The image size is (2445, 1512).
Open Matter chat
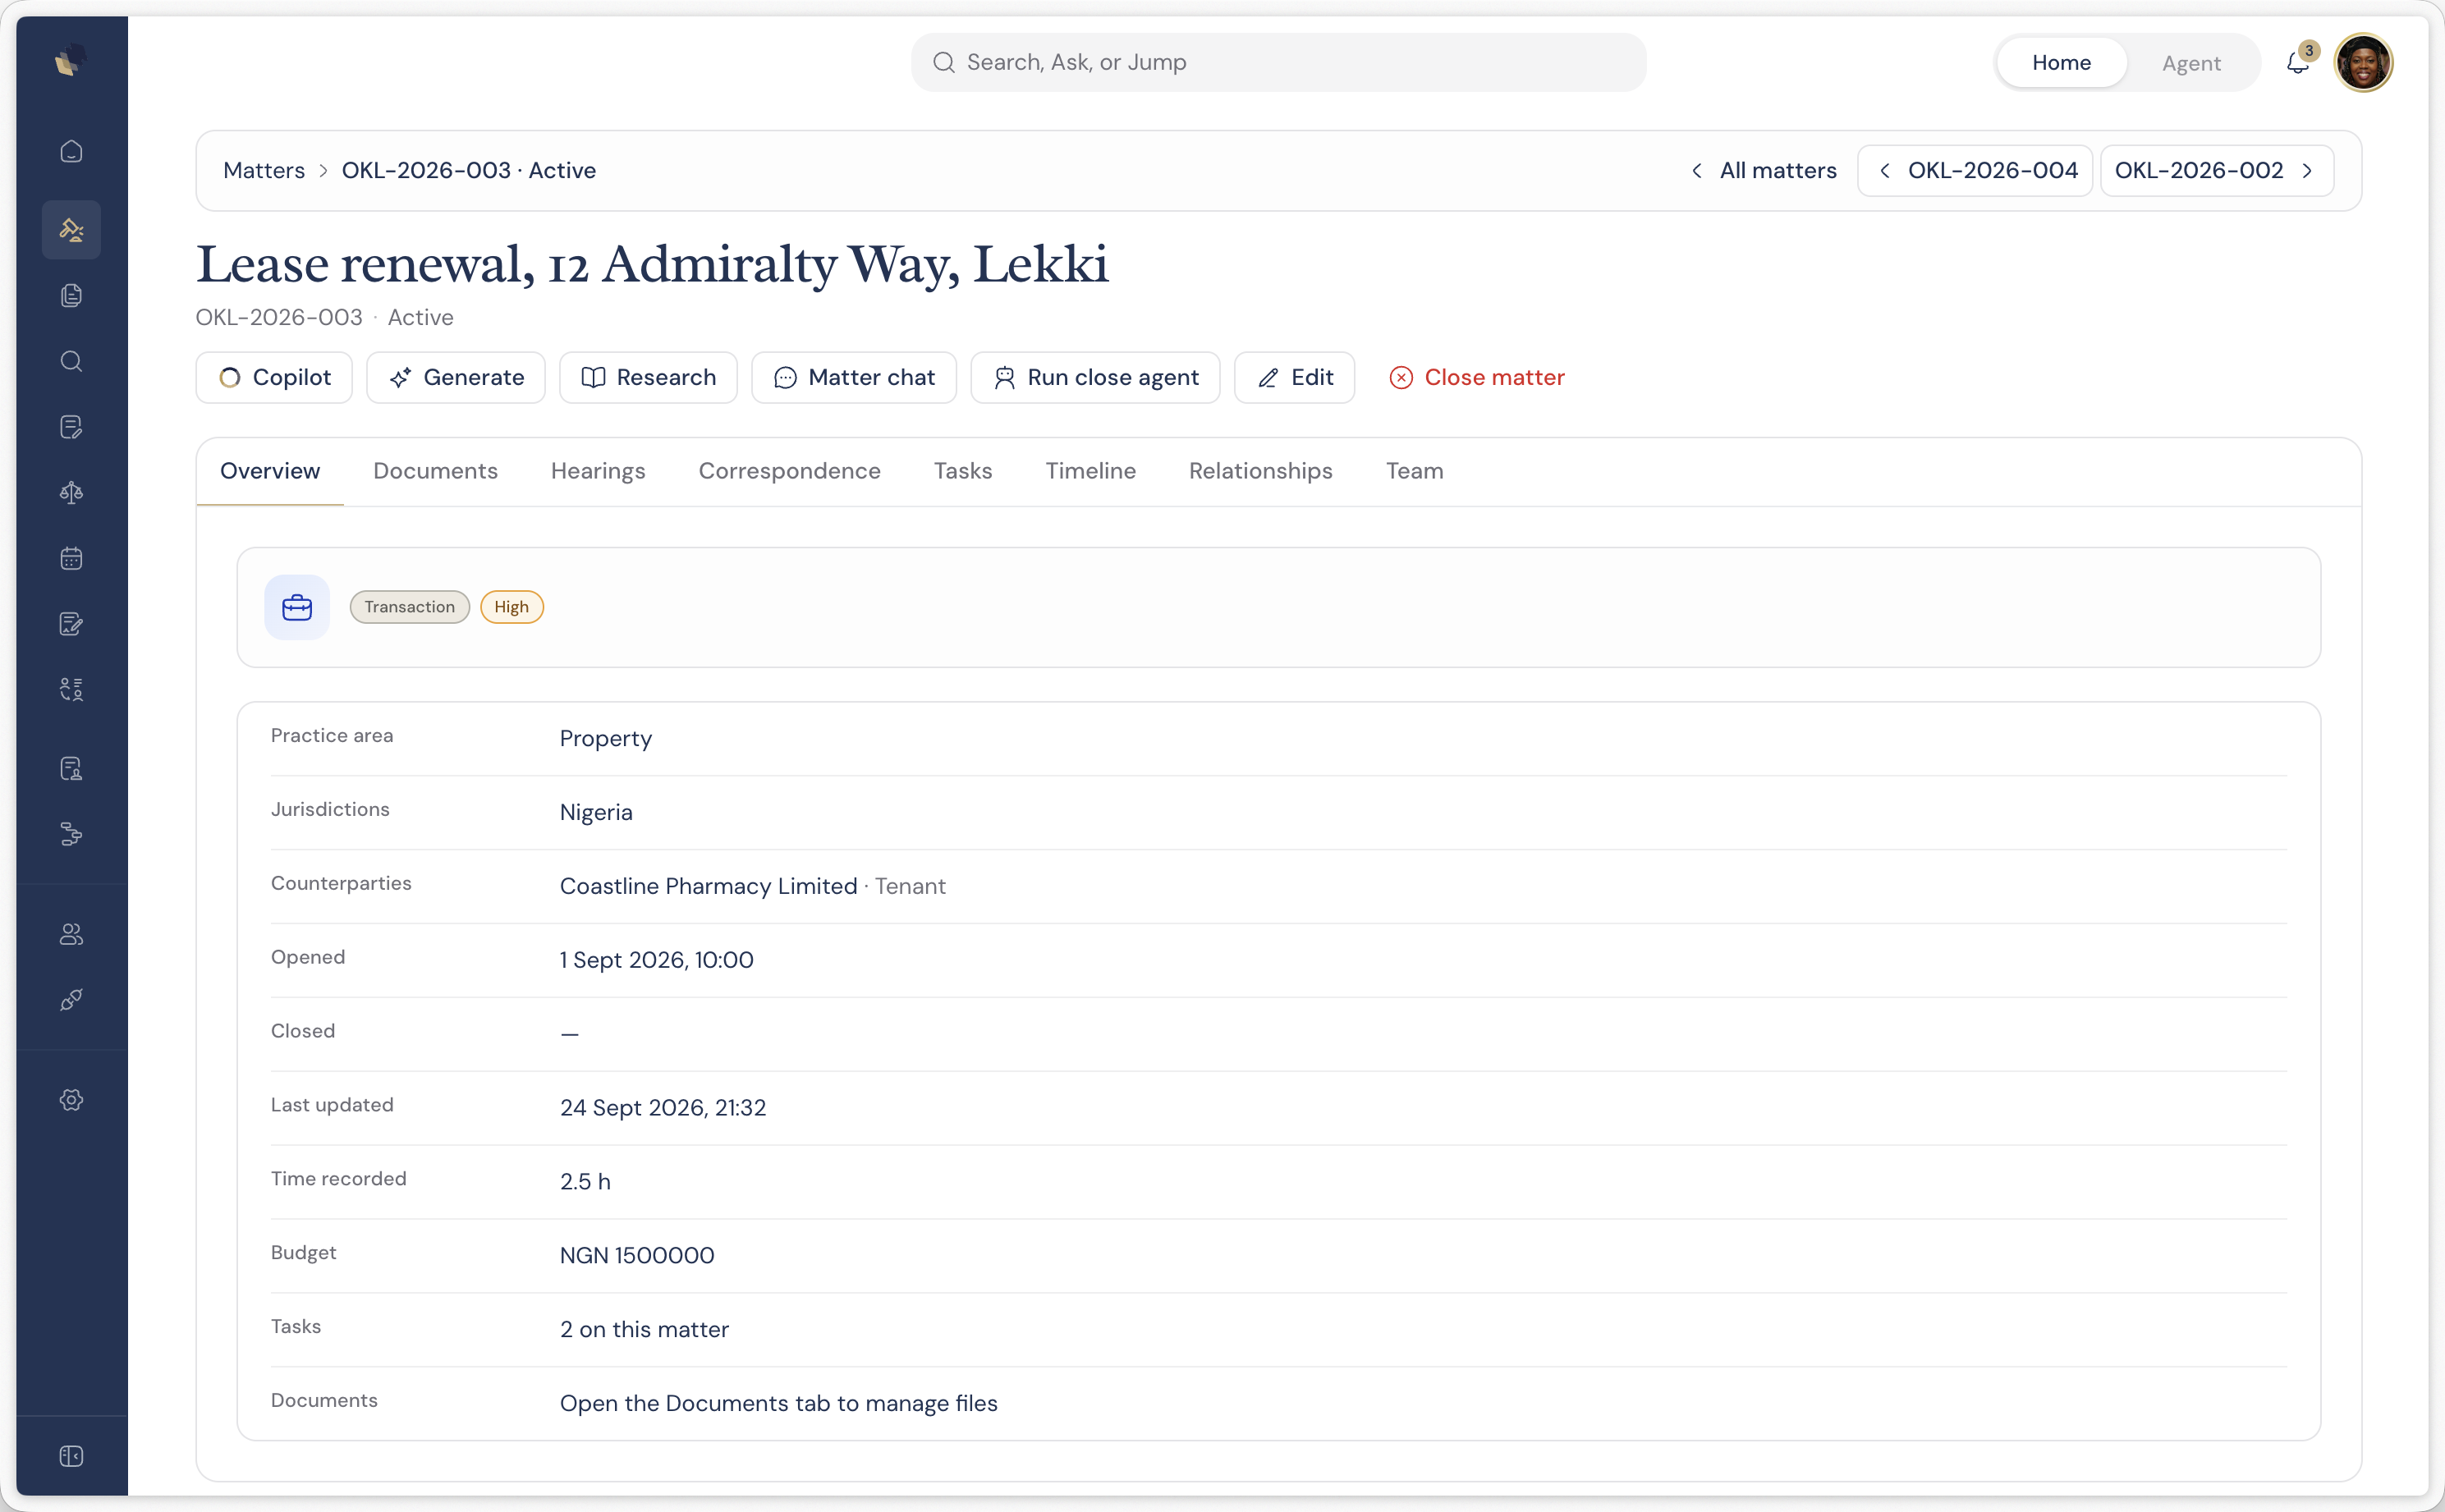(854, 378)
